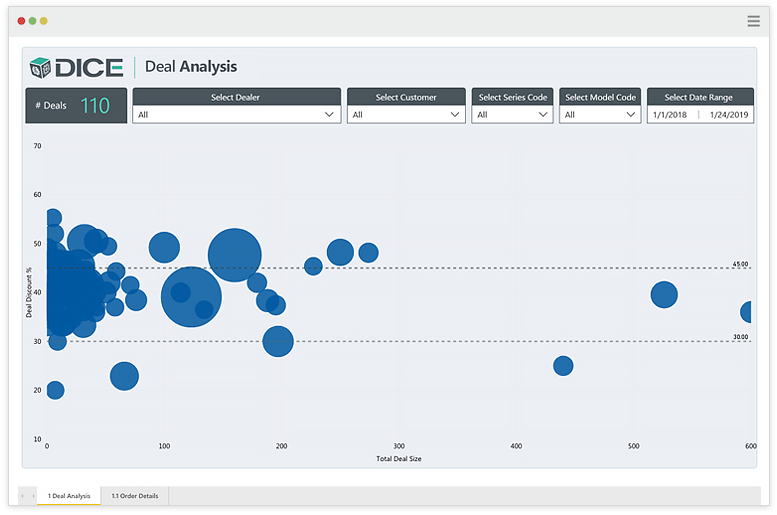
Task: Click the DICE cube logo
Action: 41,67
